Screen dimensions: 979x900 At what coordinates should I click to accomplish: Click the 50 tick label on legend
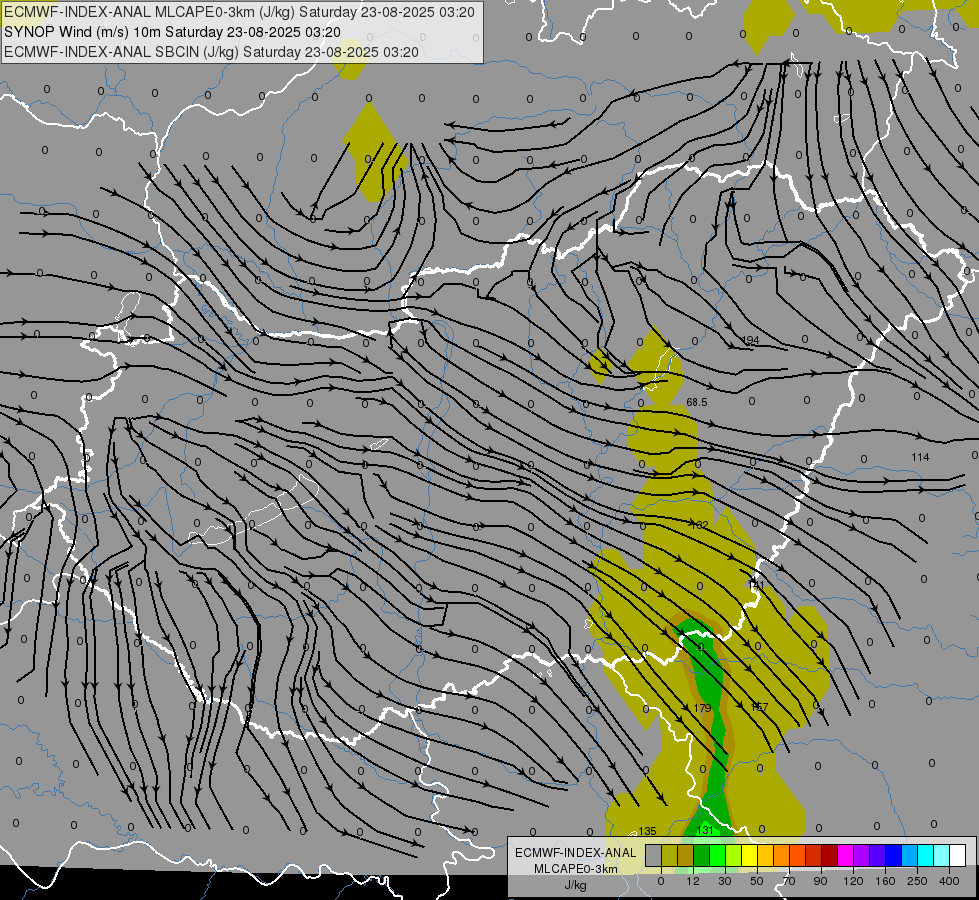(757, 881)
